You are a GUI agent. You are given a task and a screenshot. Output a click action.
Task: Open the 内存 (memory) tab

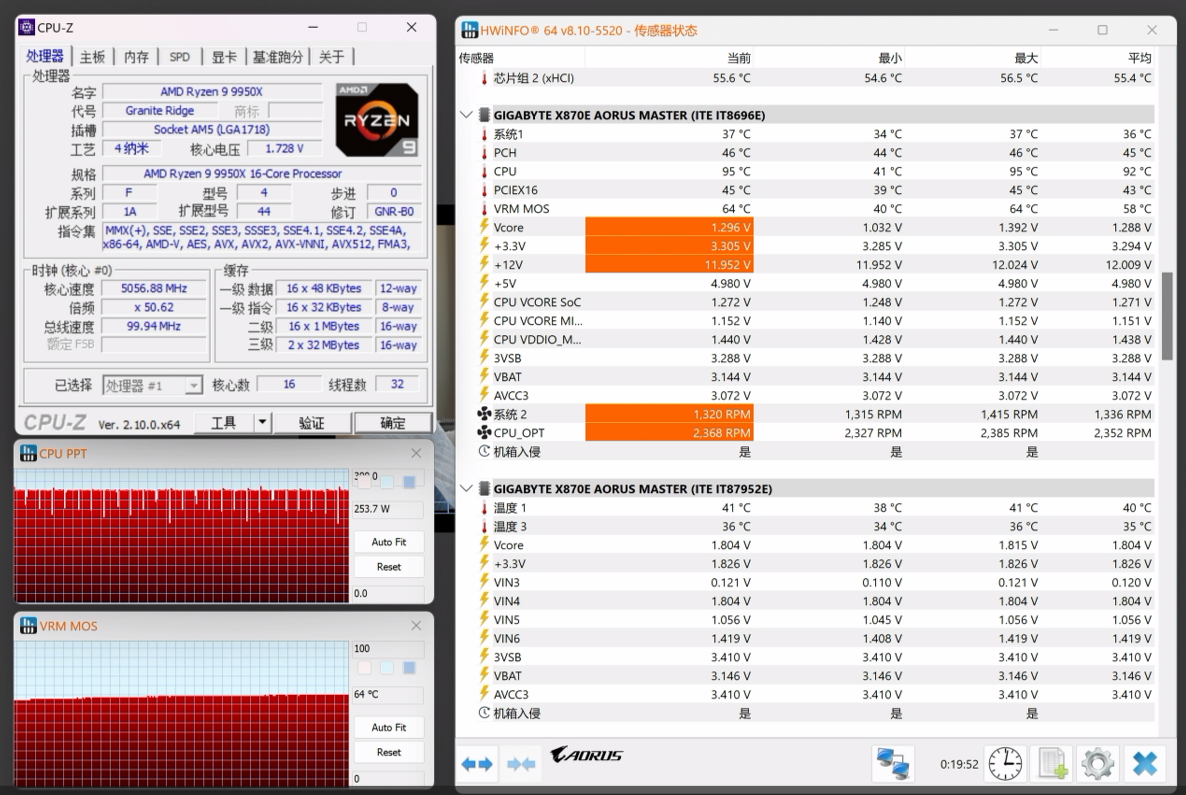click(136, 57)
